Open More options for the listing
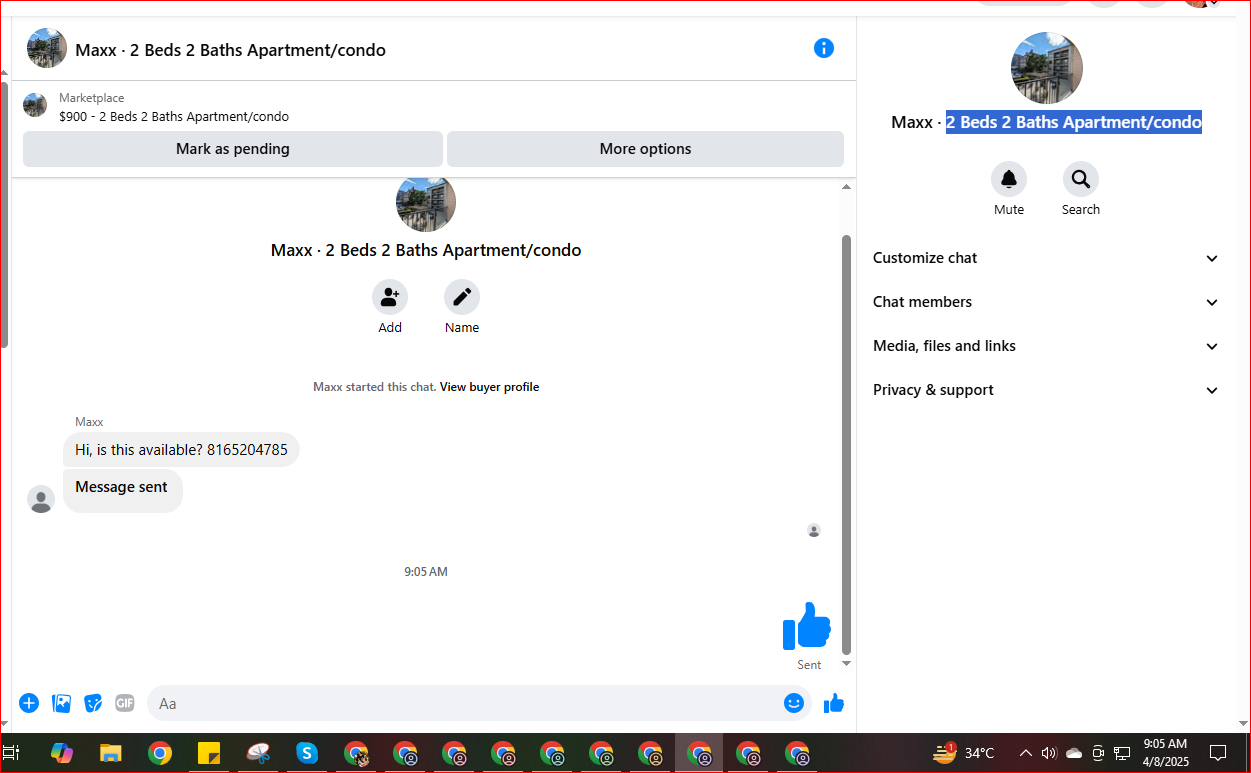This screenshot has height=773, width=1251. coord(645,149)
